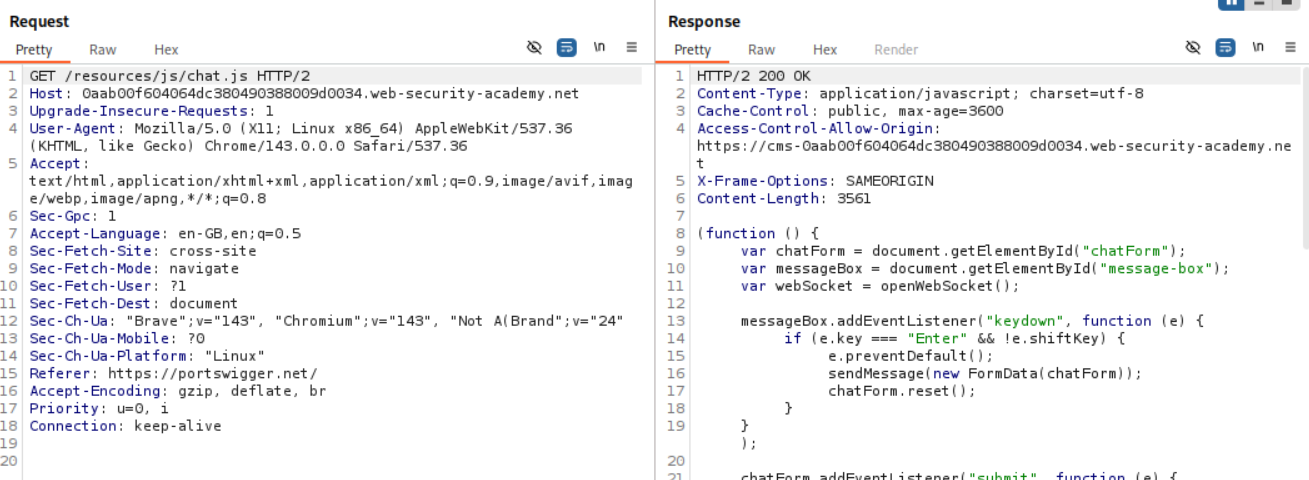Open the Response panel hamburger options menu

pyautogui.click(x=1289, y=48)
